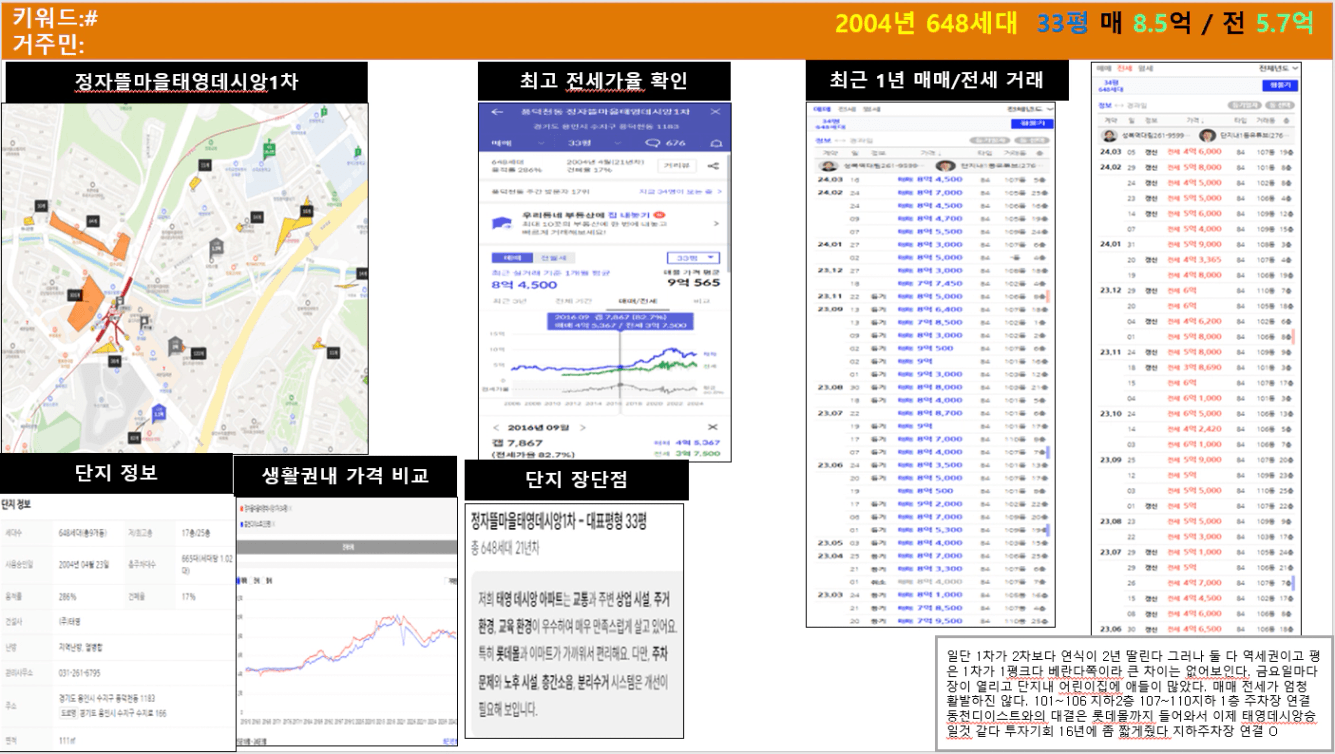Click the notes text box beginning 일단 1차가
Image resolution: width=1335 pixels, height=754 pixels.
1133,693
